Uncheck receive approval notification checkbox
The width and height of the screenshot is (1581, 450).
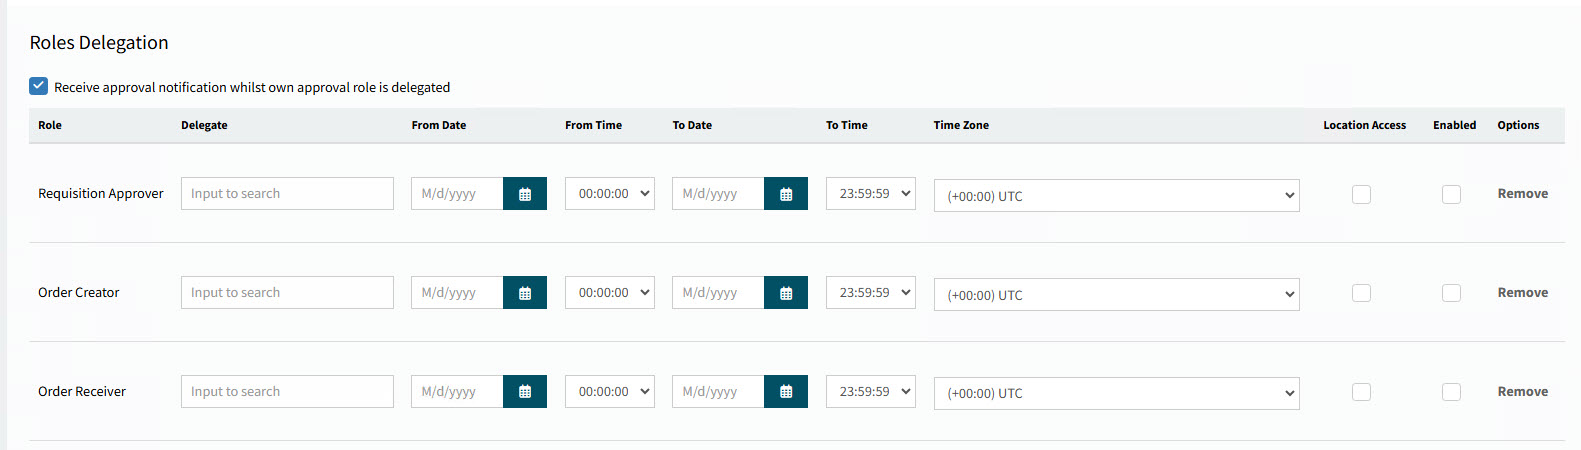[39, 86]
